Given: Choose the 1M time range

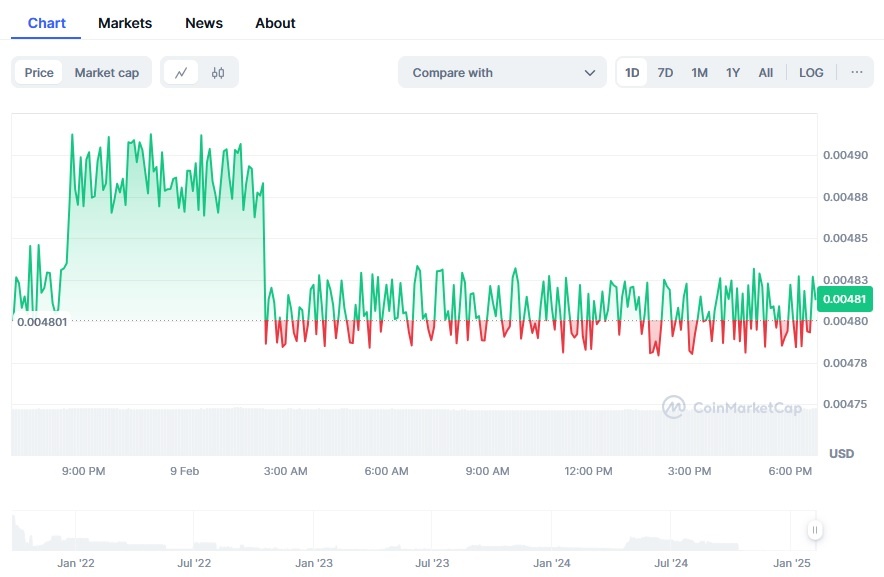Looking at the screenshot, I should (699, 73).
